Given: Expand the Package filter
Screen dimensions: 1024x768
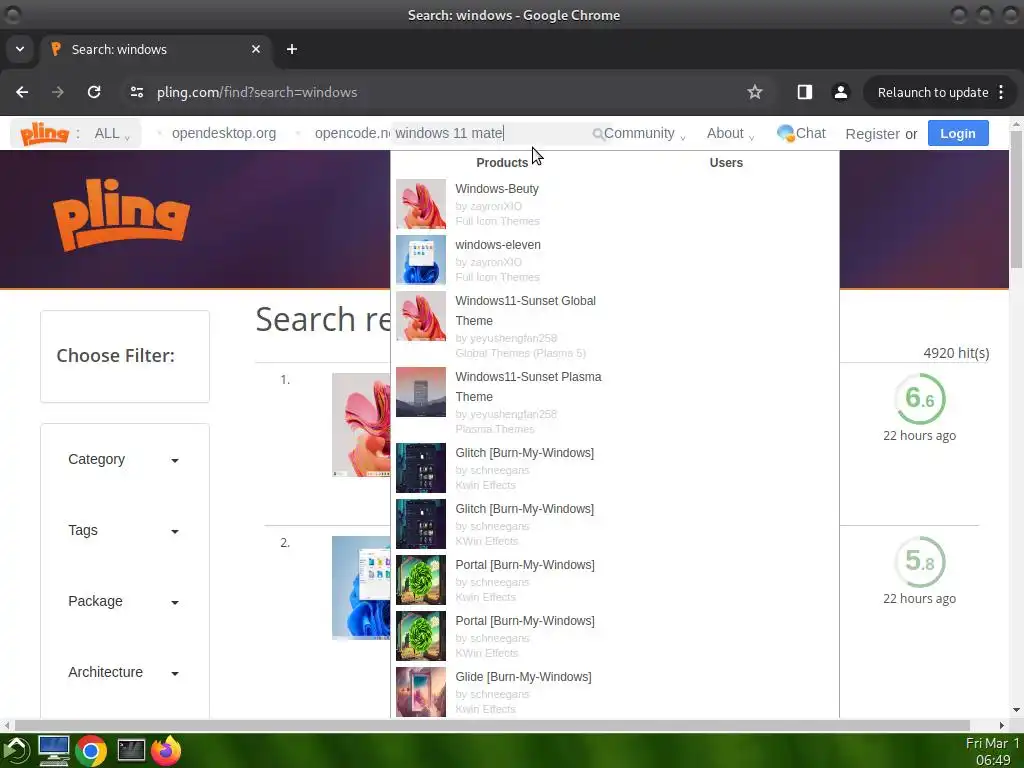Looking at the screenshot, I should tap(123, 601).
